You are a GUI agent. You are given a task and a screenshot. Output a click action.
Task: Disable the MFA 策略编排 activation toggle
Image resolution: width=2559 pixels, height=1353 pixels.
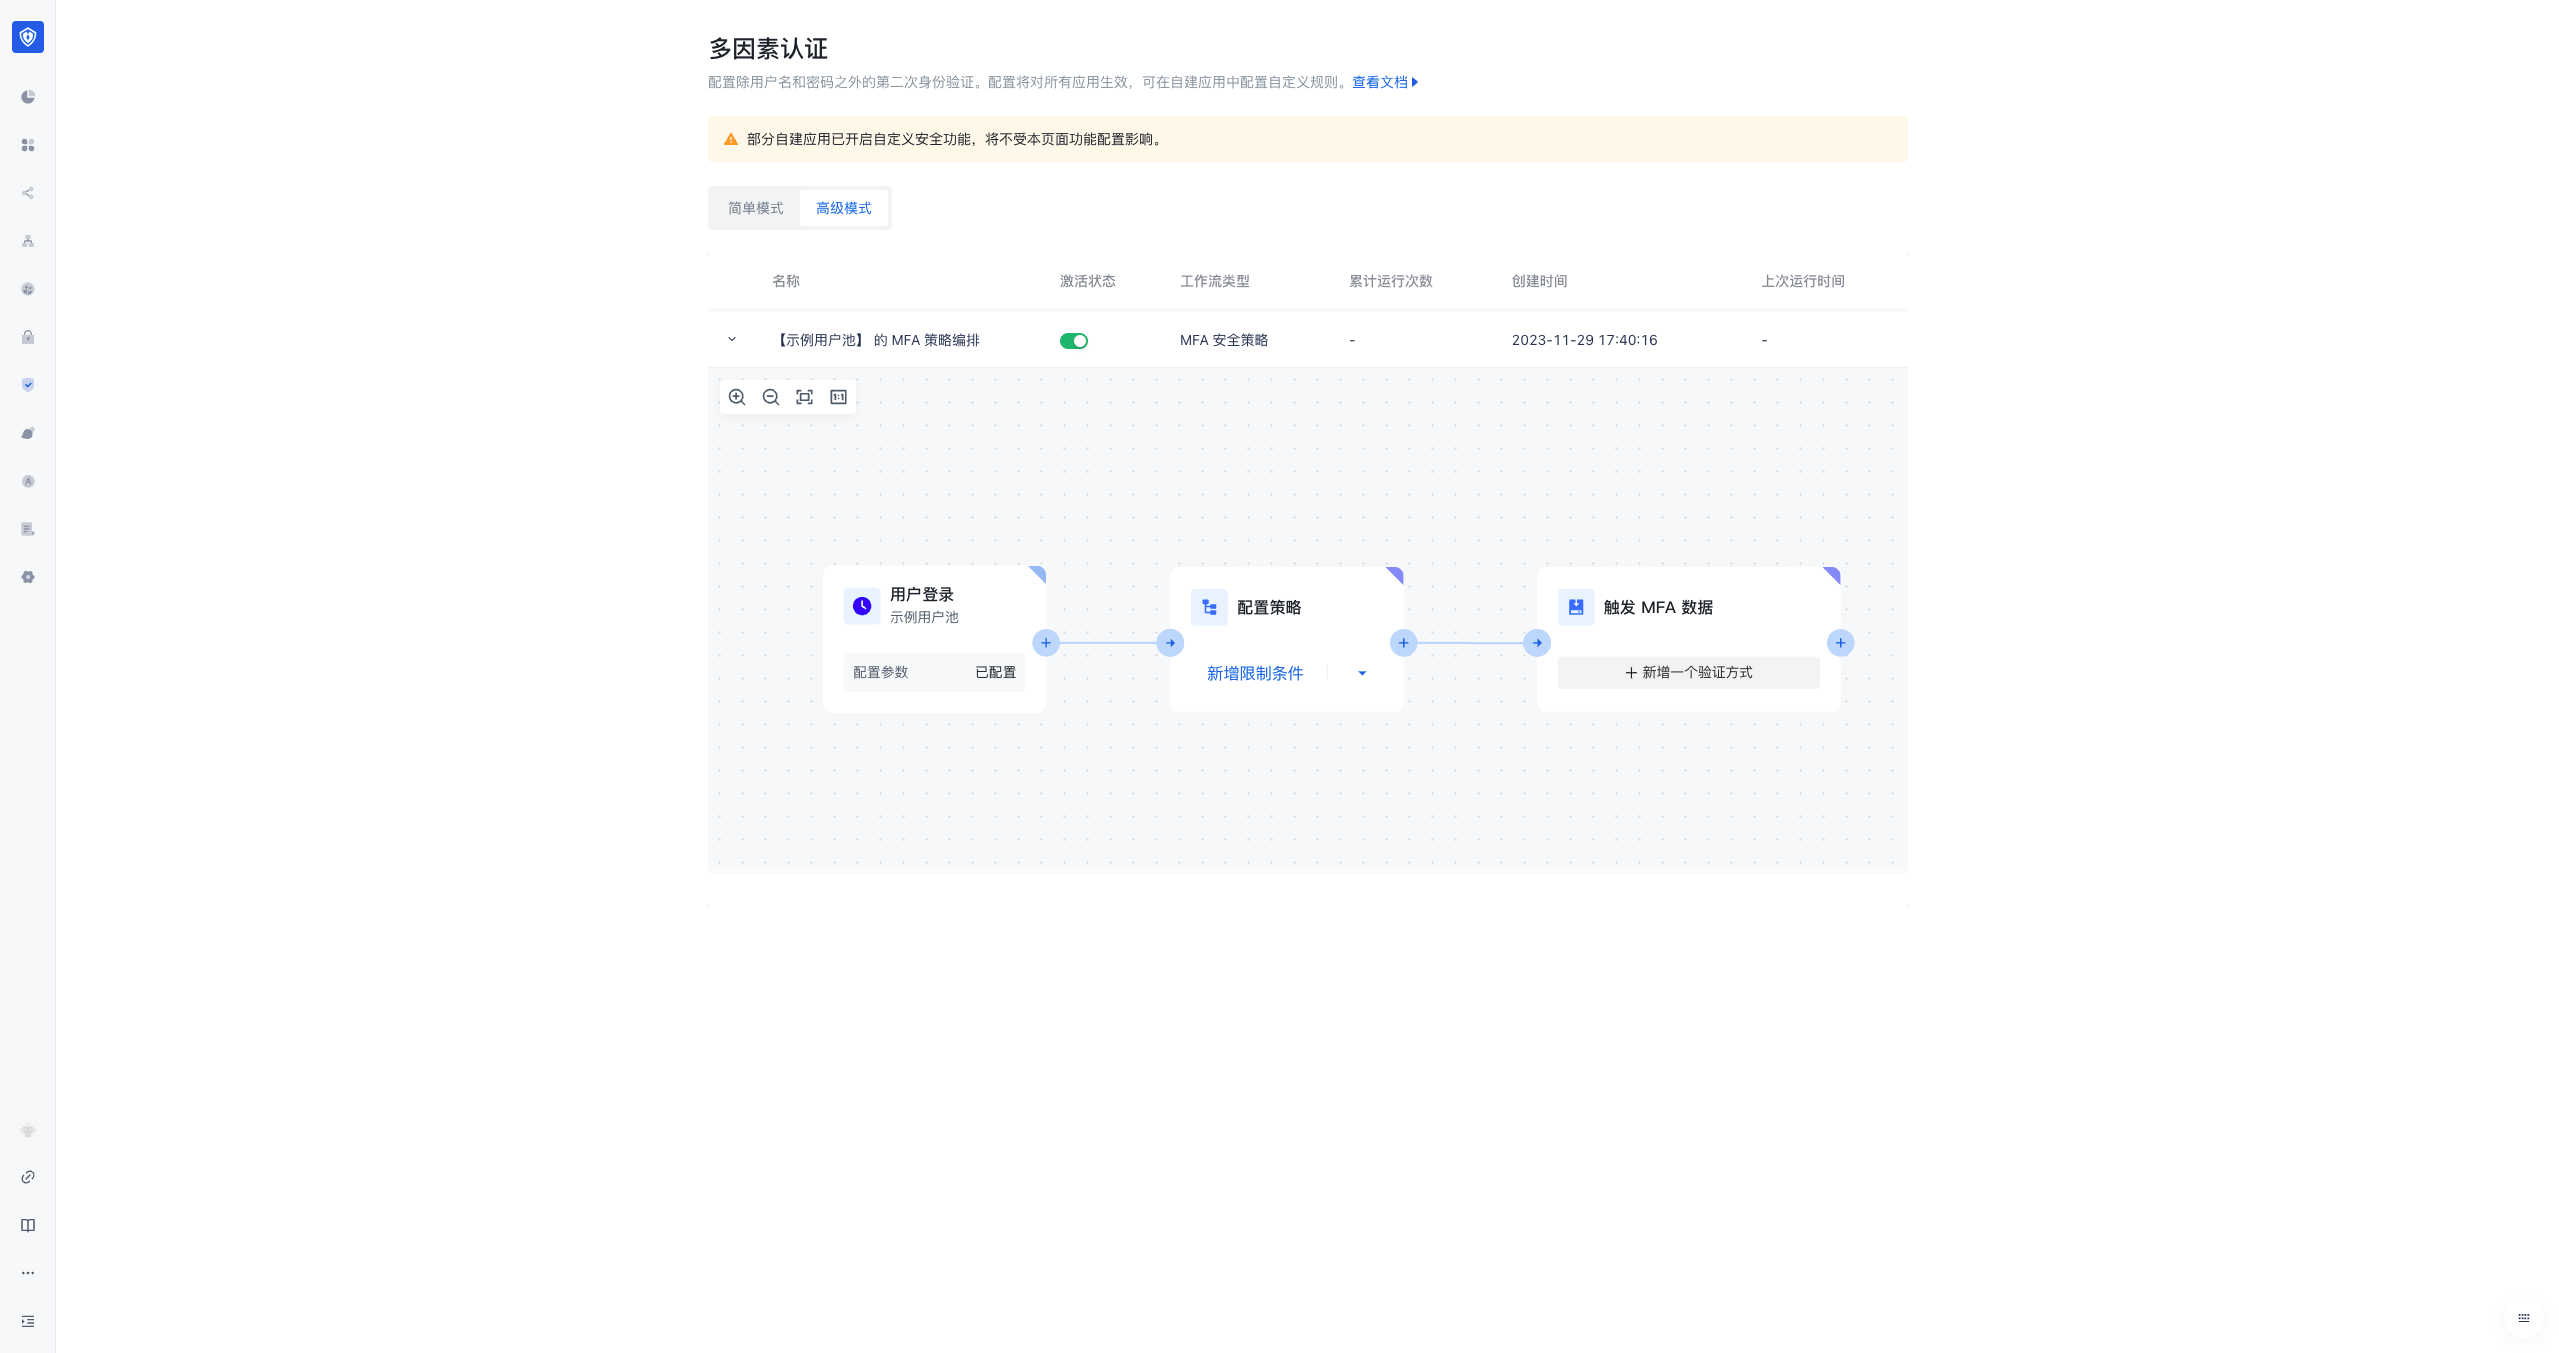pos(1074,340)
